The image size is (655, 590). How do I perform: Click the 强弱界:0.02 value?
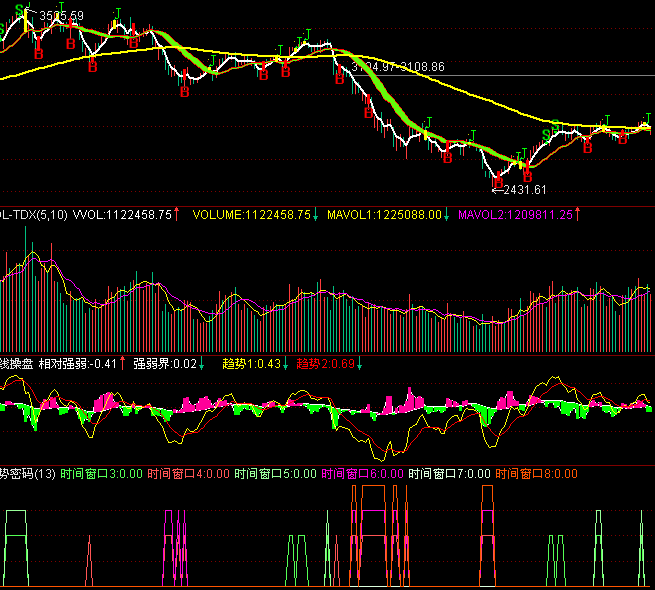(165, 364)
